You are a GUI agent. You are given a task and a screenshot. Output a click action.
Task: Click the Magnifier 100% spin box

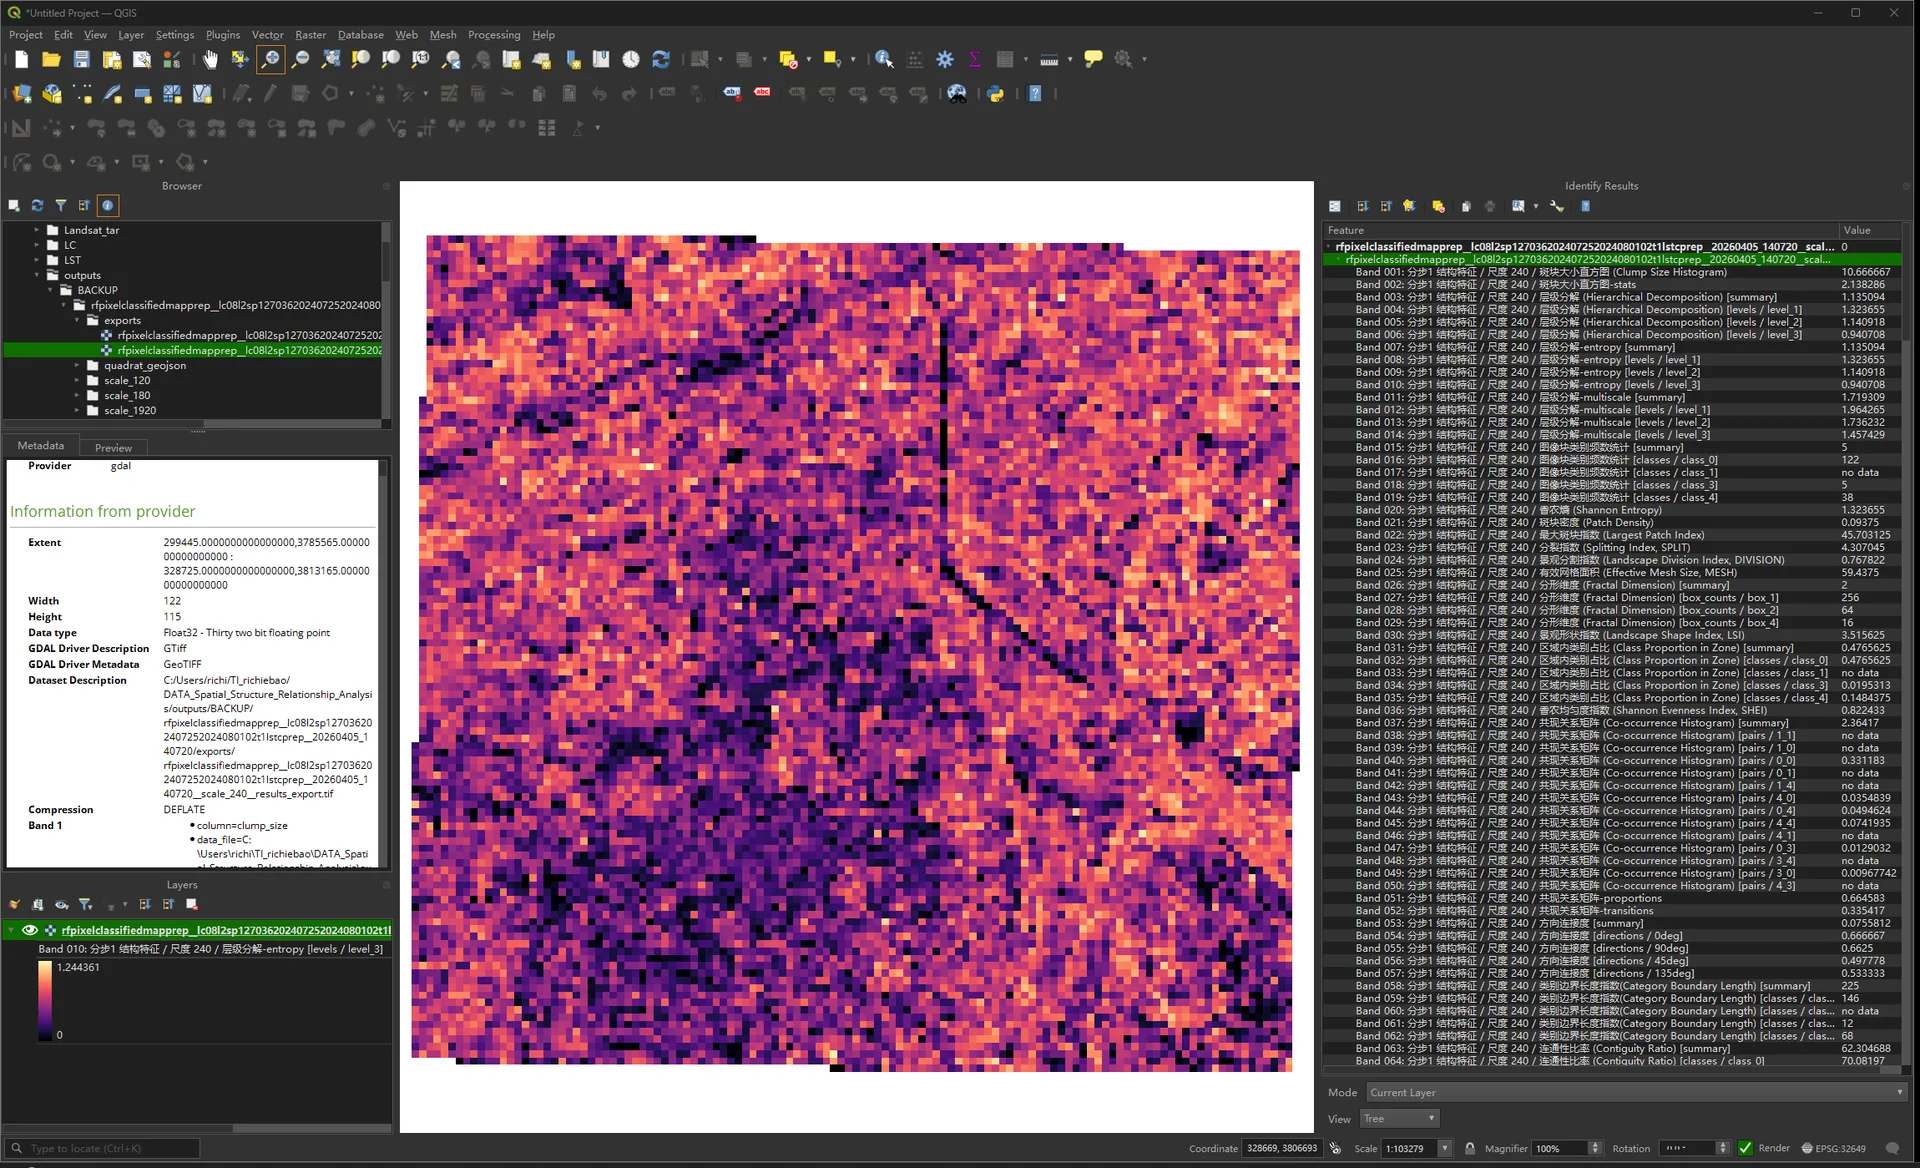coord(1566,1148)
